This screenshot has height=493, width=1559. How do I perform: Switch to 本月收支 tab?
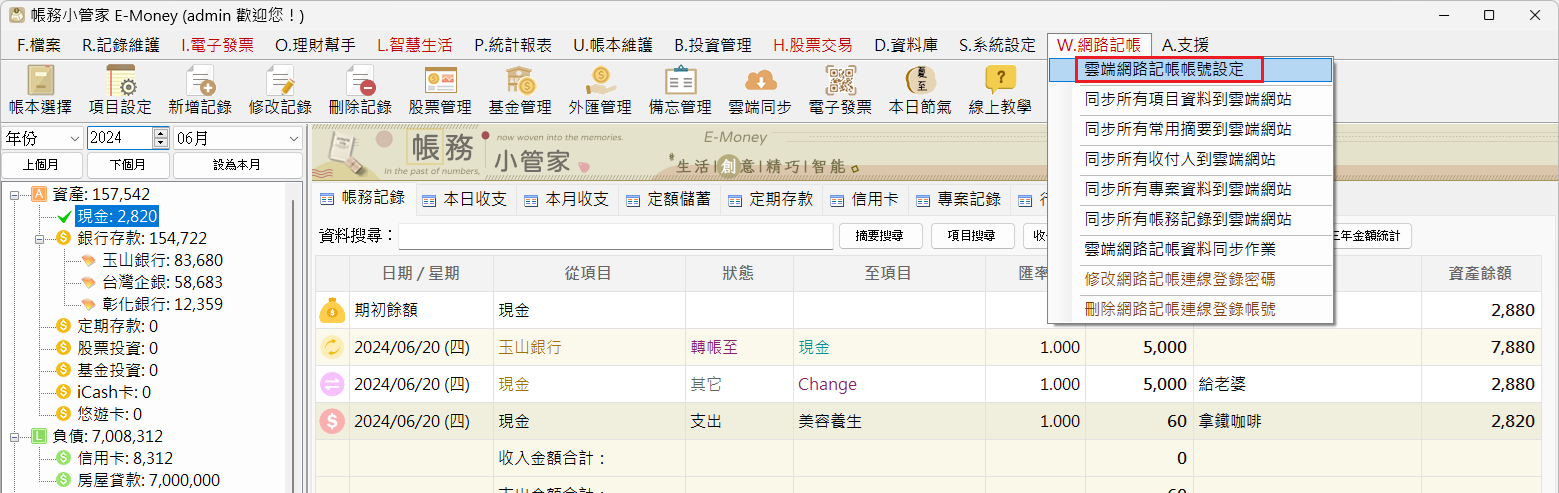(x=567, y=199)
